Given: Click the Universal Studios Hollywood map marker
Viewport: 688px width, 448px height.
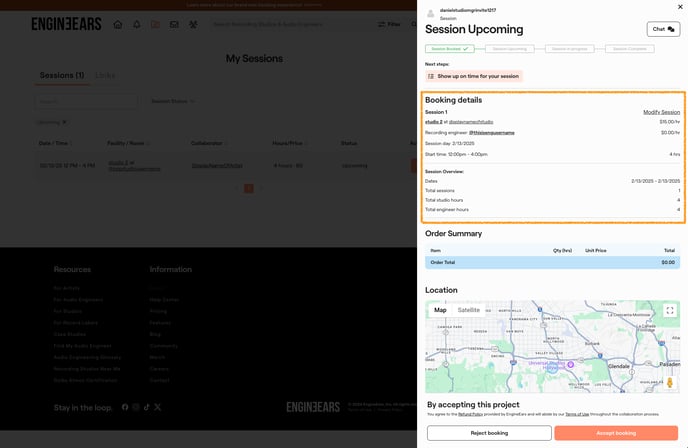Looking at the screenshot, I should (x=570, y=365).
